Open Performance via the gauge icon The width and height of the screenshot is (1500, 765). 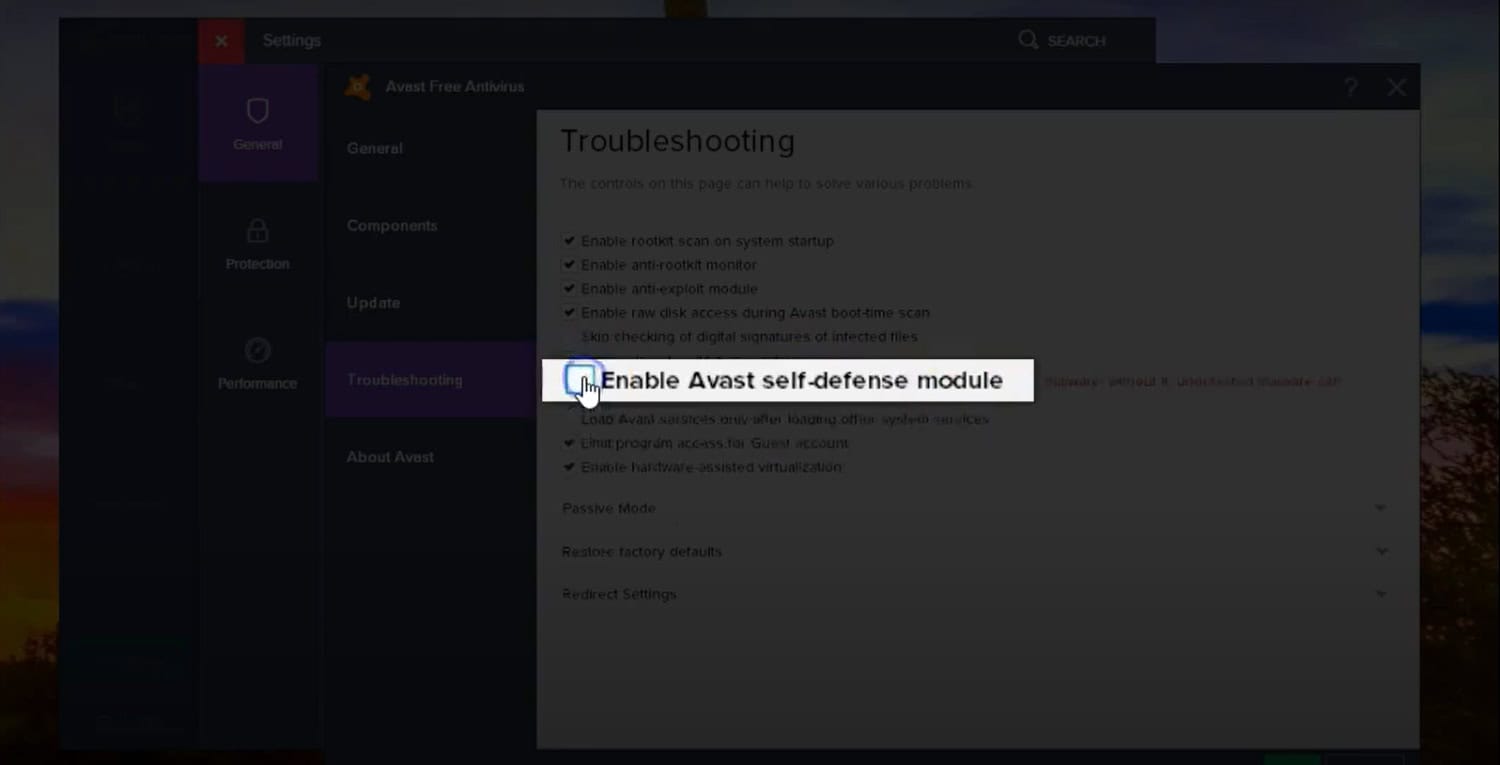coord(257,351)
